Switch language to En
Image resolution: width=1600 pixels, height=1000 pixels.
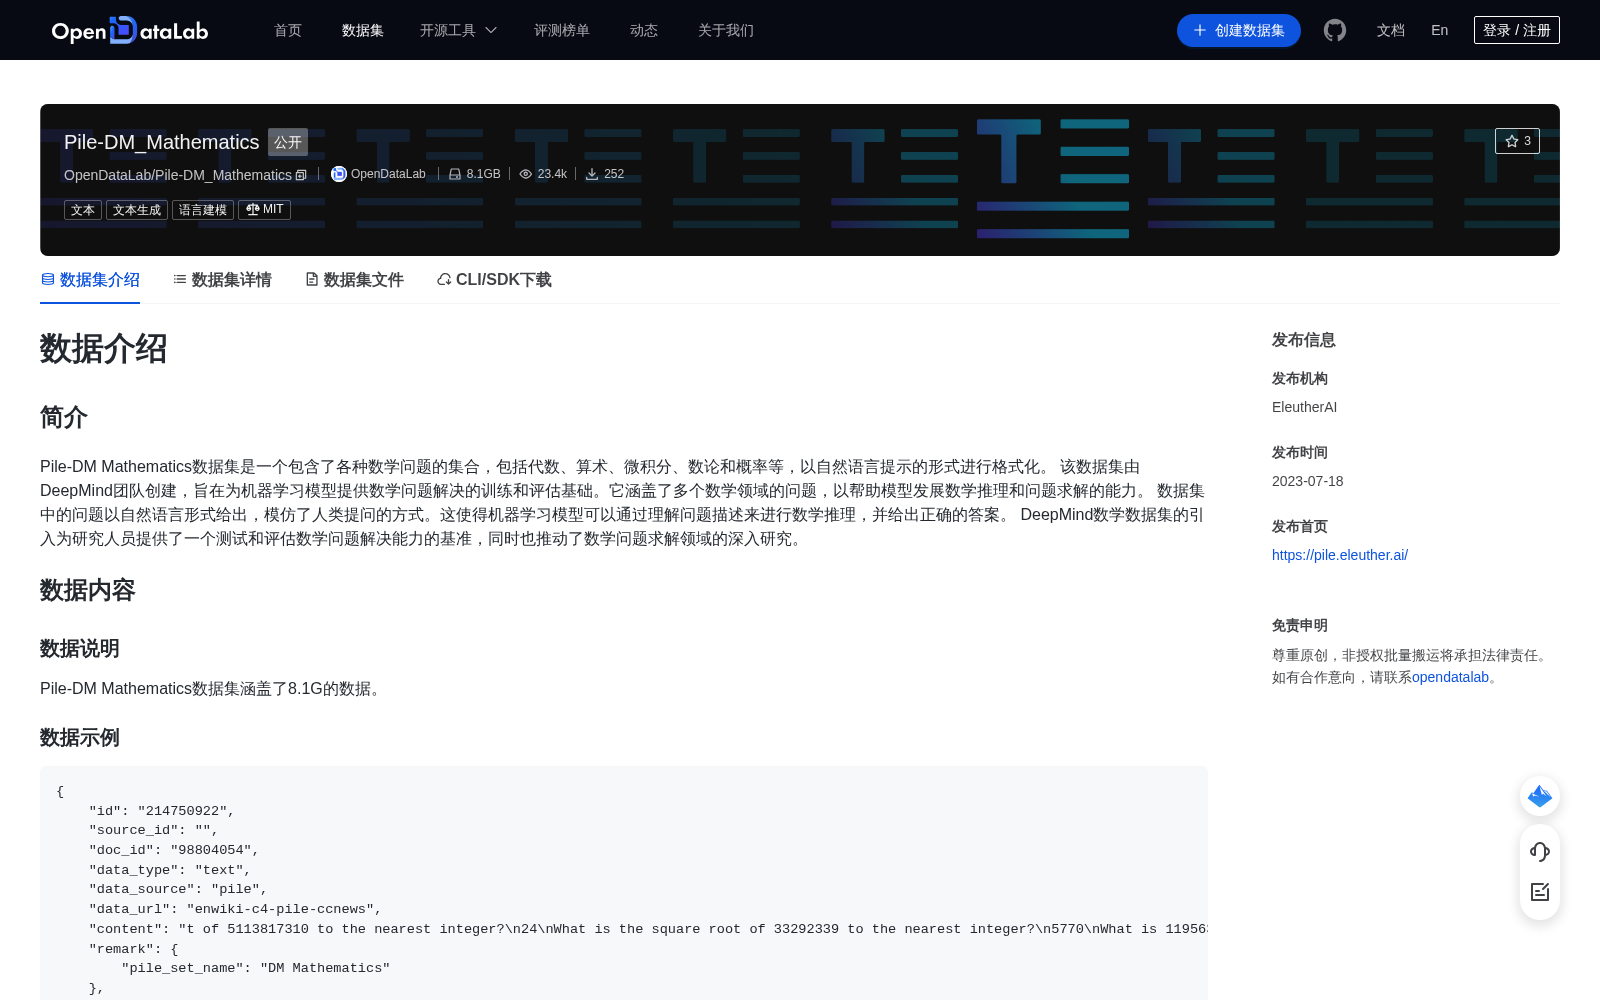[1440, 30]
